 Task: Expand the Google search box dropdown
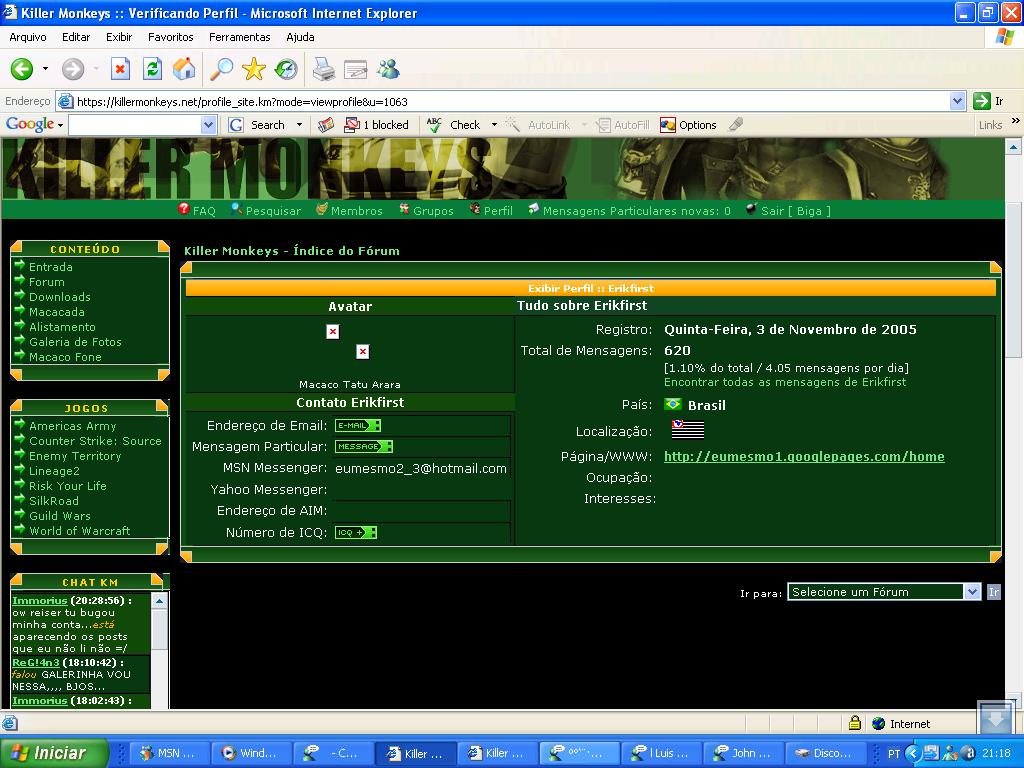208,125
